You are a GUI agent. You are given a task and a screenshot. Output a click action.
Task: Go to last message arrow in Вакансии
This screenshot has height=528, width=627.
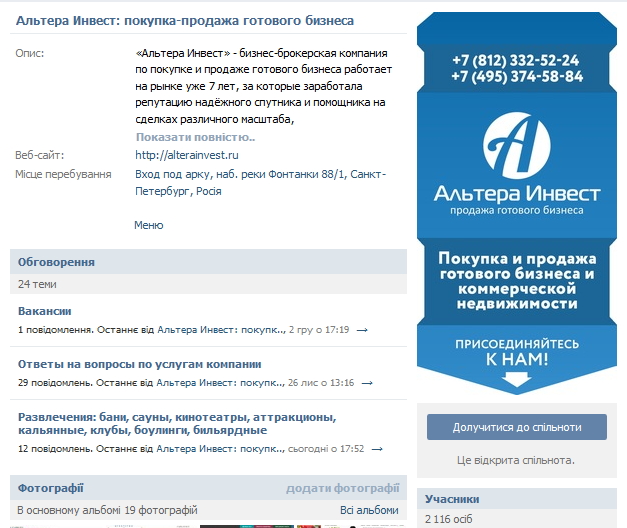[x=362, y=330]
